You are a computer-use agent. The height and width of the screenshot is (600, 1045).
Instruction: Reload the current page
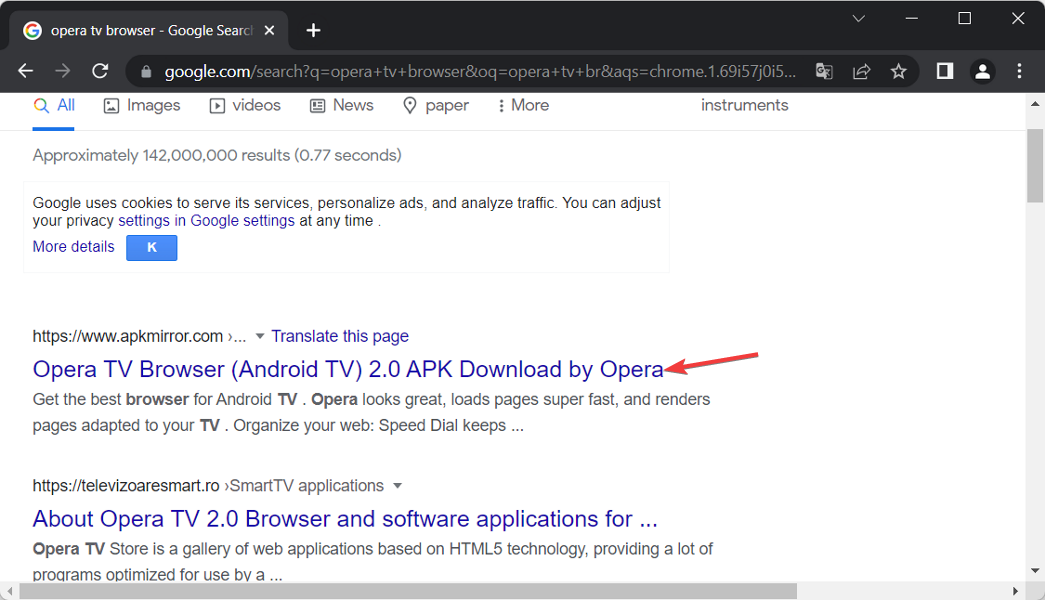coord(100,71)
